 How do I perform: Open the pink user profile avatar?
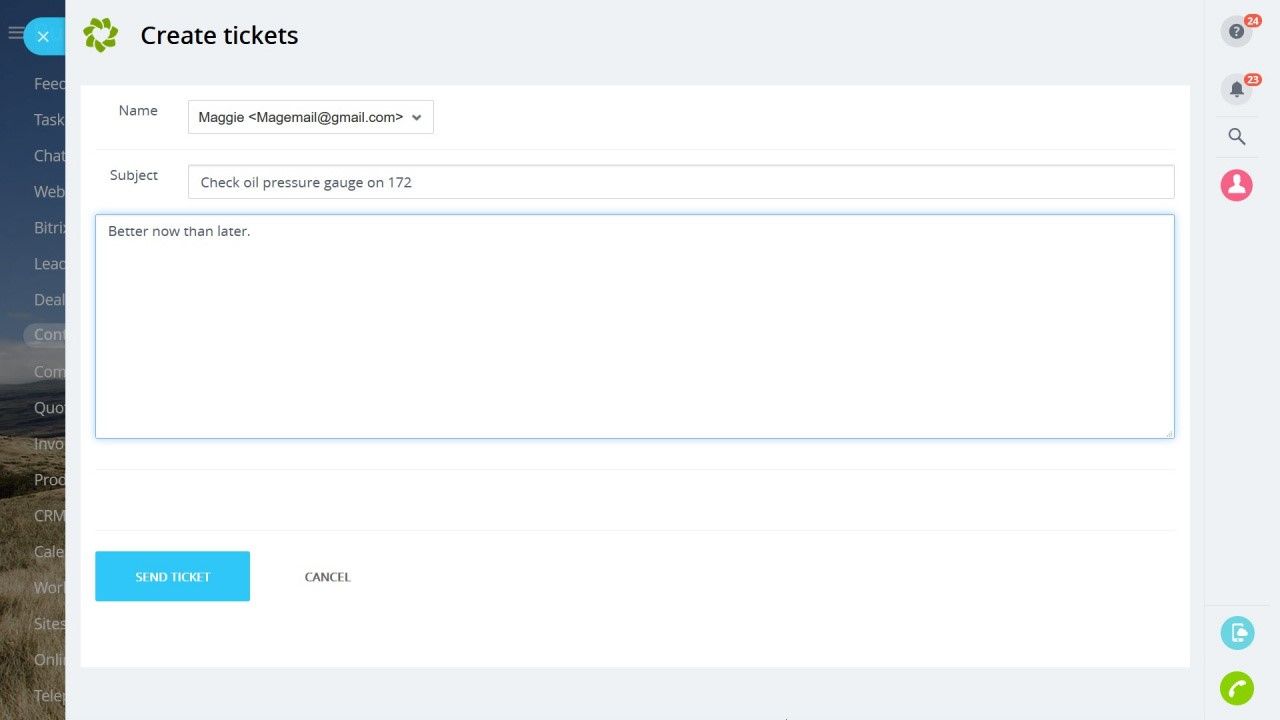tap(1237, 185)
